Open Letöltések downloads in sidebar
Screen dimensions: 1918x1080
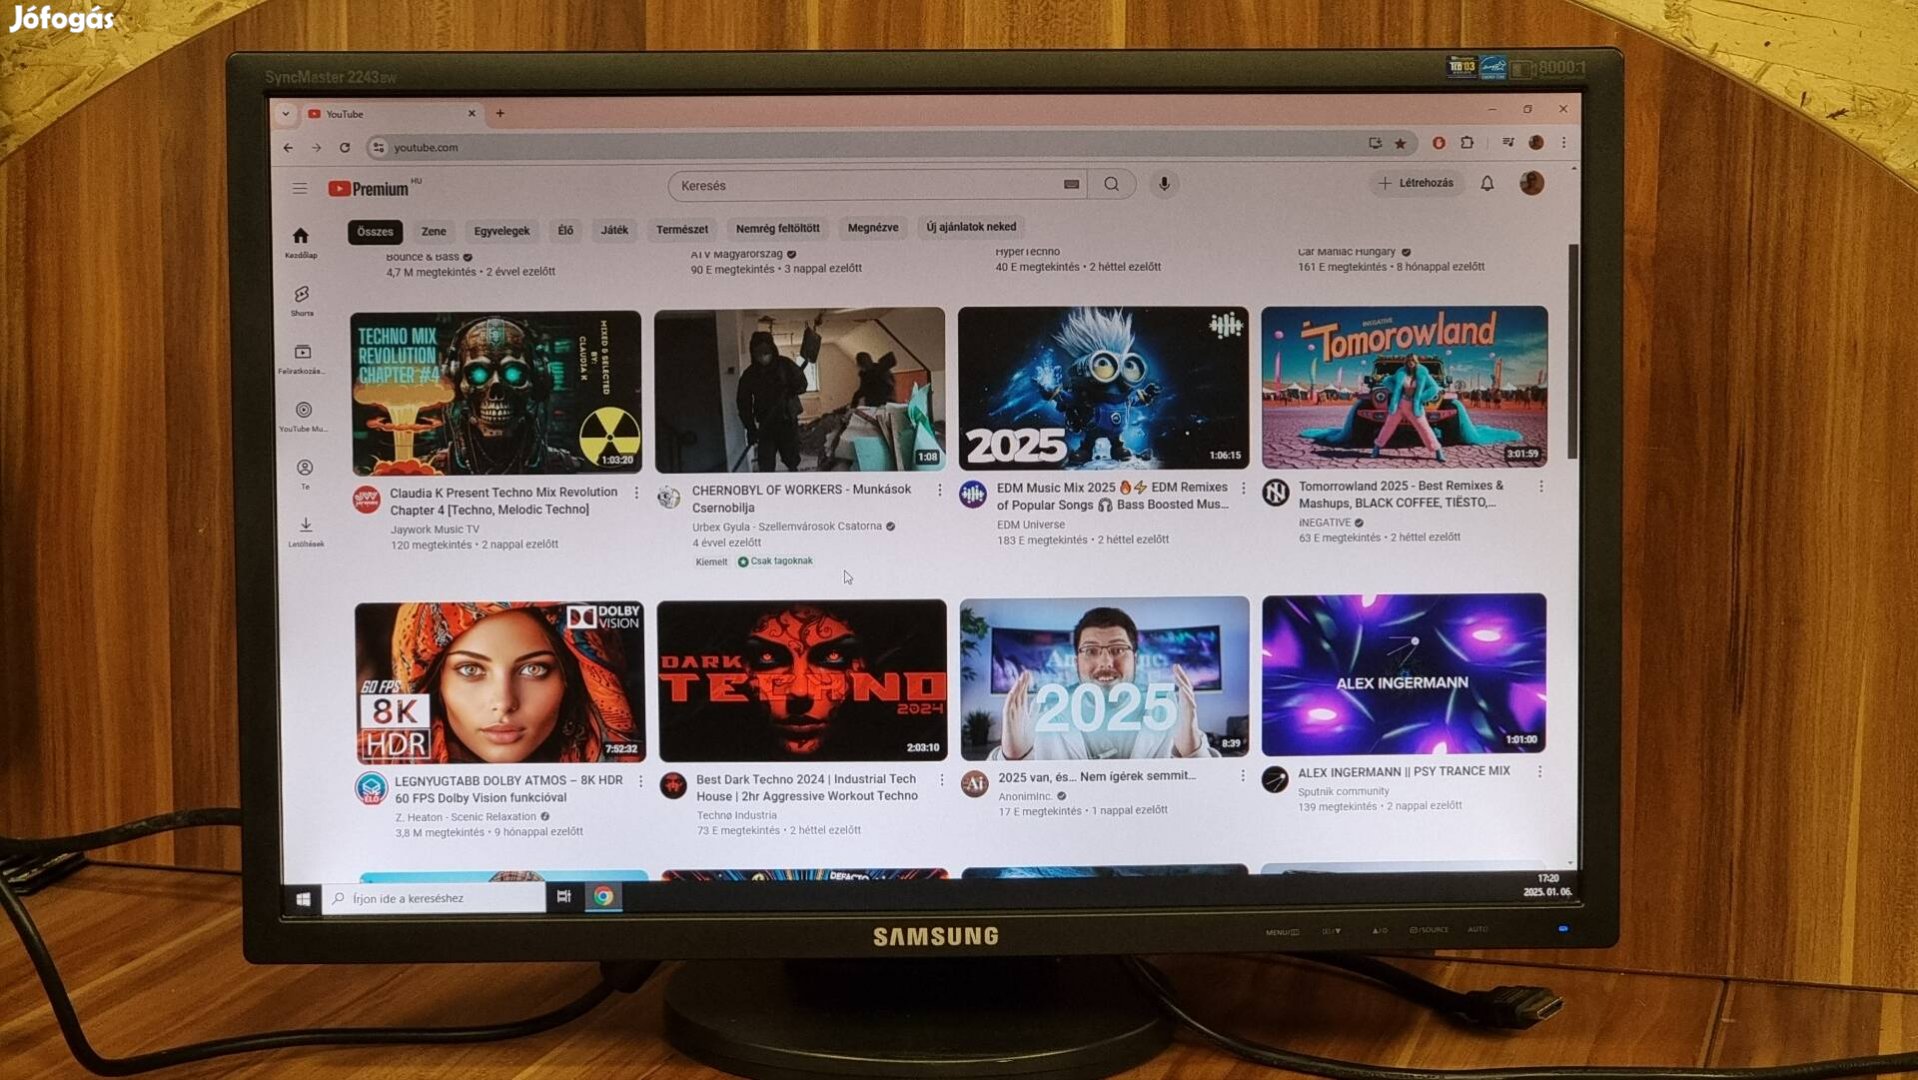coord(306,531)
